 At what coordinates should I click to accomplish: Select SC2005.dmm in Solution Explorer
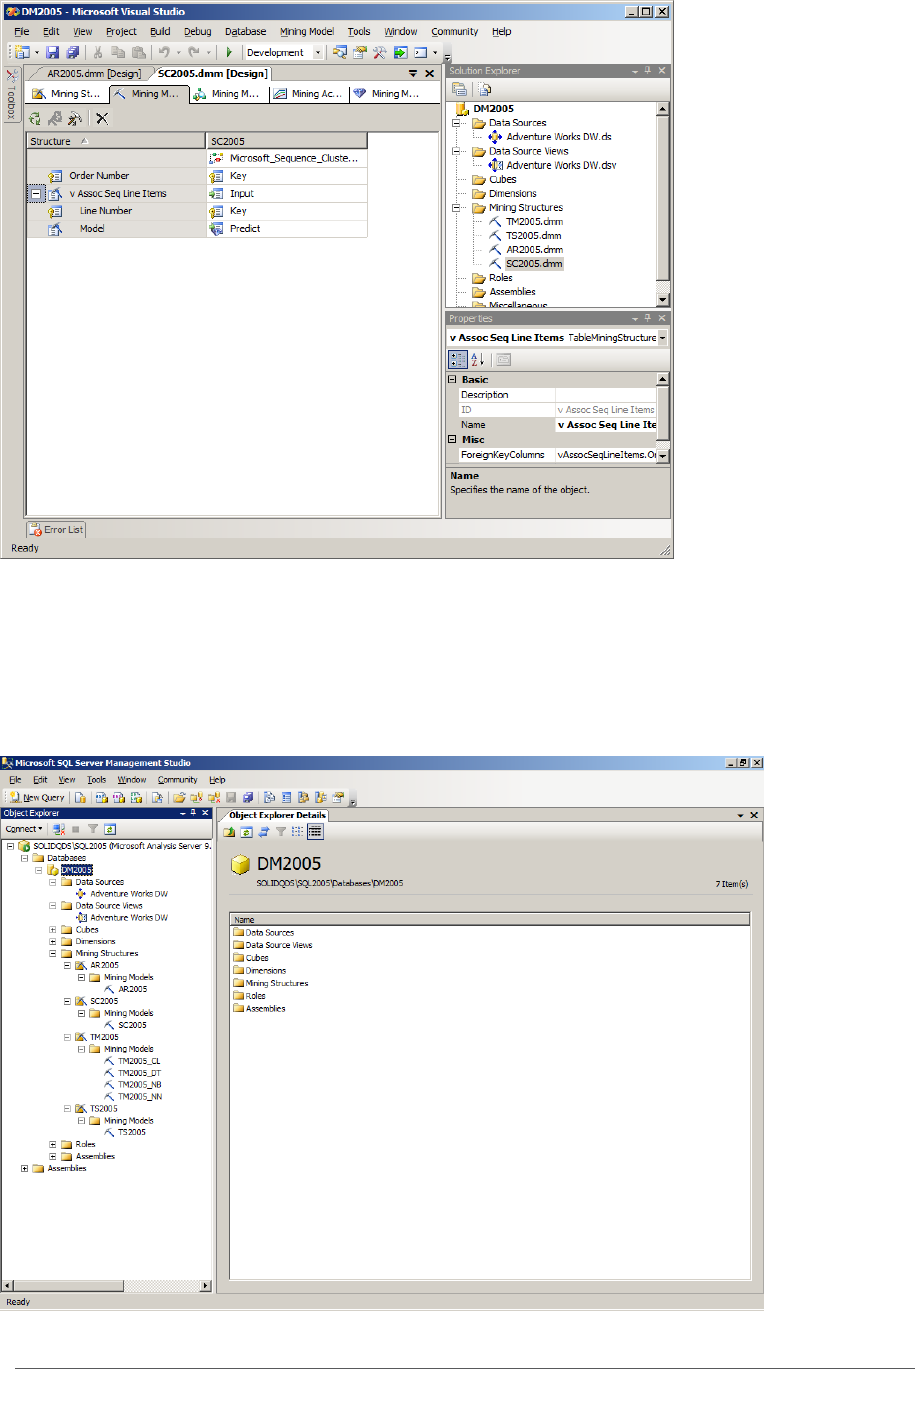click(534, 264)
